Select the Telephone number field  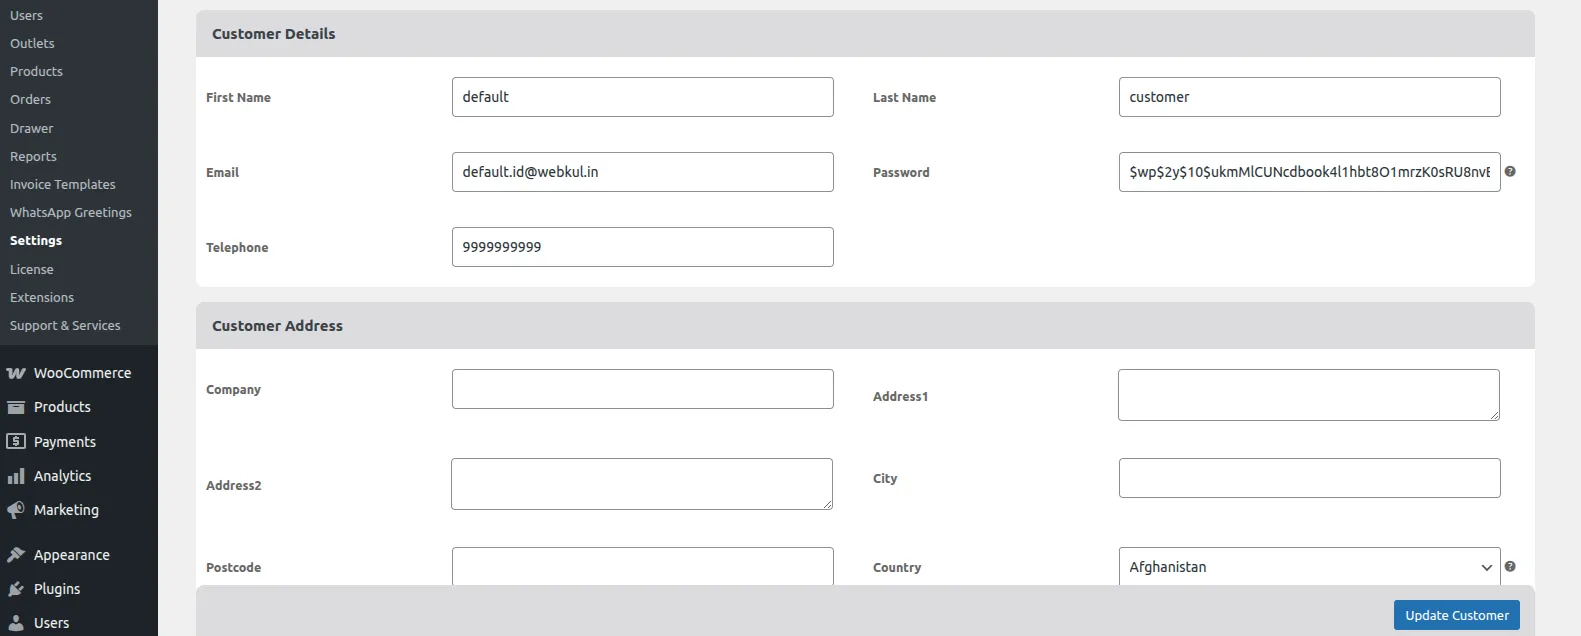coord(642,247)
